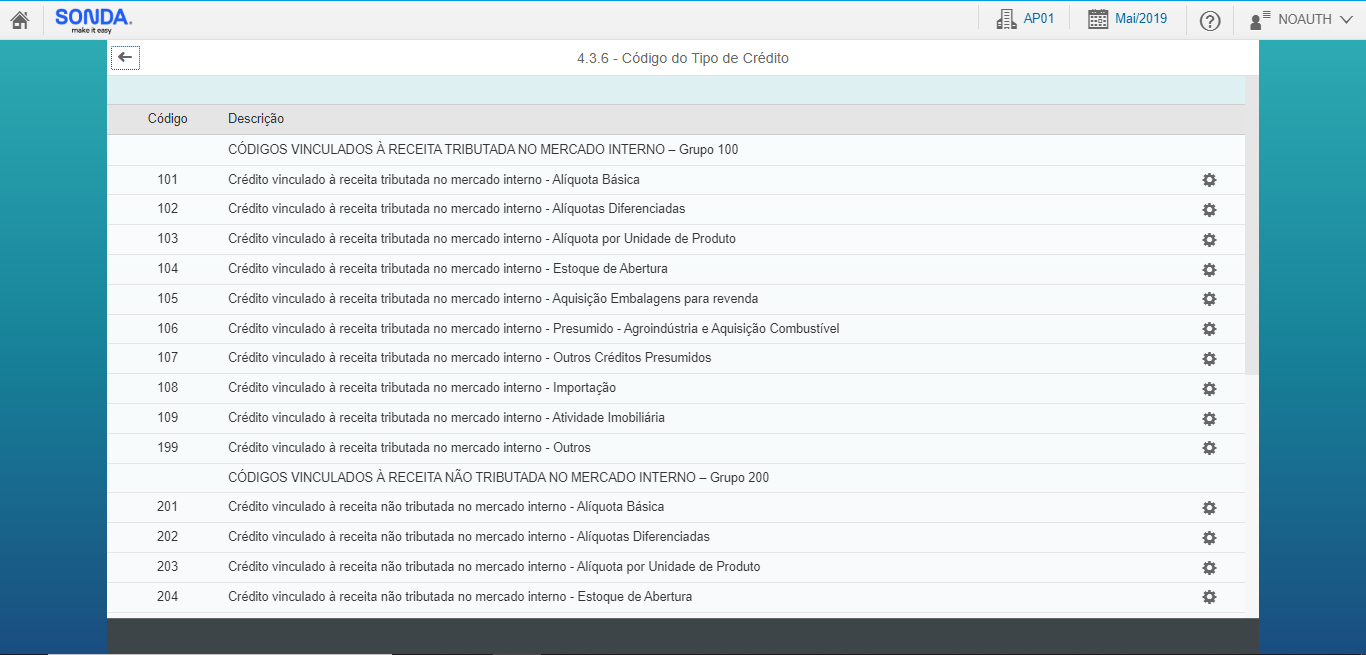Open gear settings for code 201
The image size is (1366, 655).
(1209, 508)
